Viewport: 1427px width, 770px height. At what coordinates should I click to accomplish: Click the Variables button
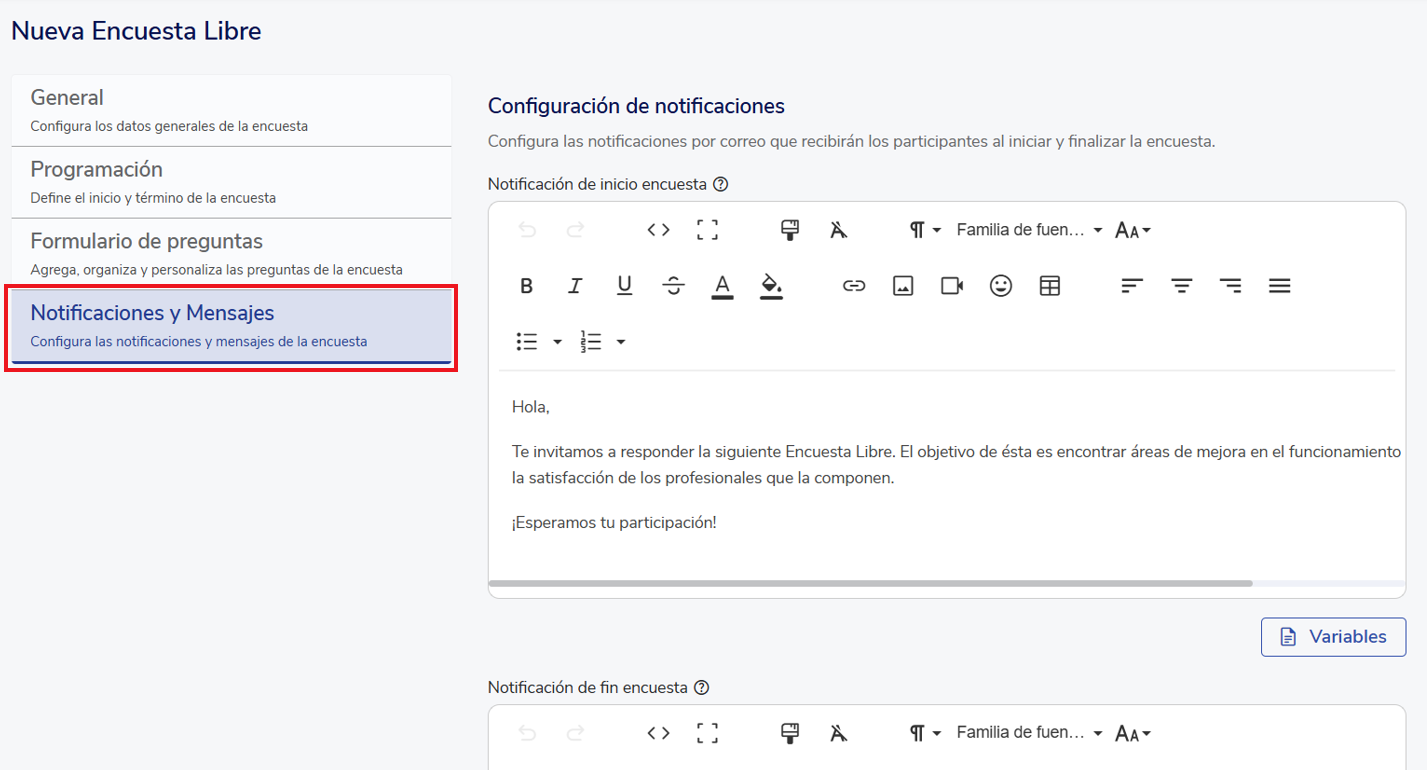(1333, 637)
